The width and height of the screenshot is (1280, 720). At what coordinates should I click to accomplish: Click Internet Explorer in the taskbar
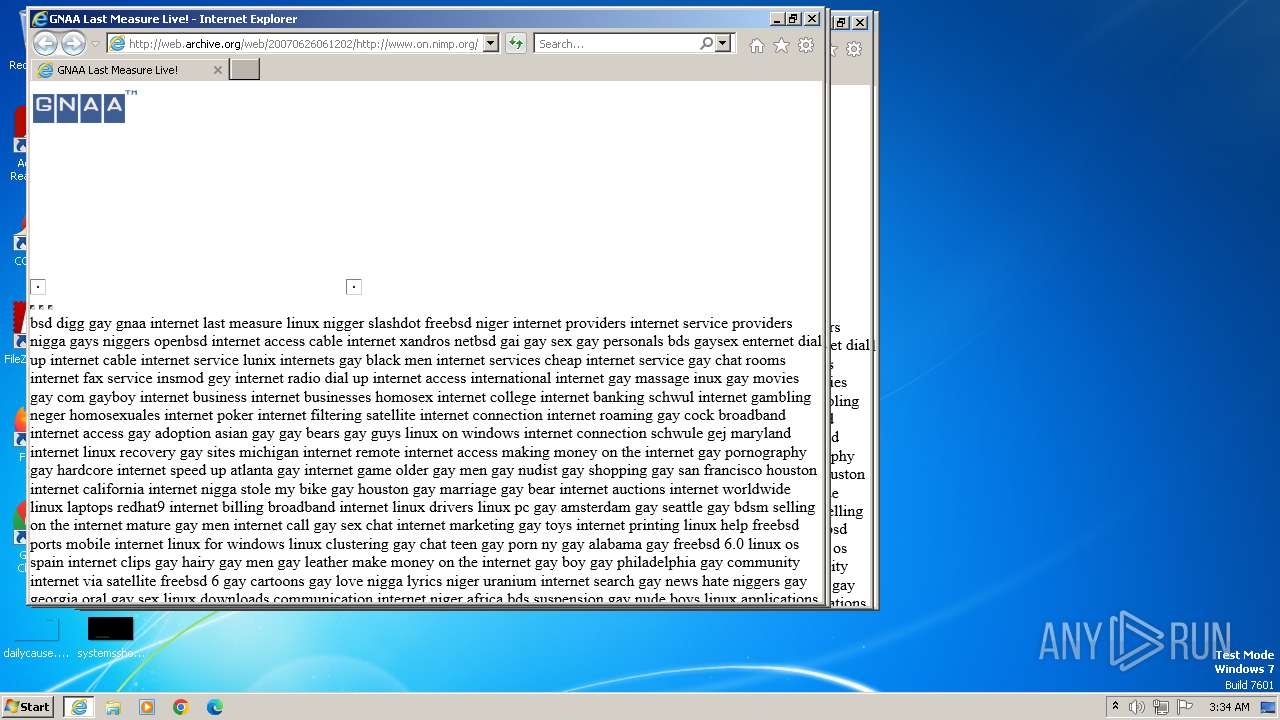click(x=79, y=707)
